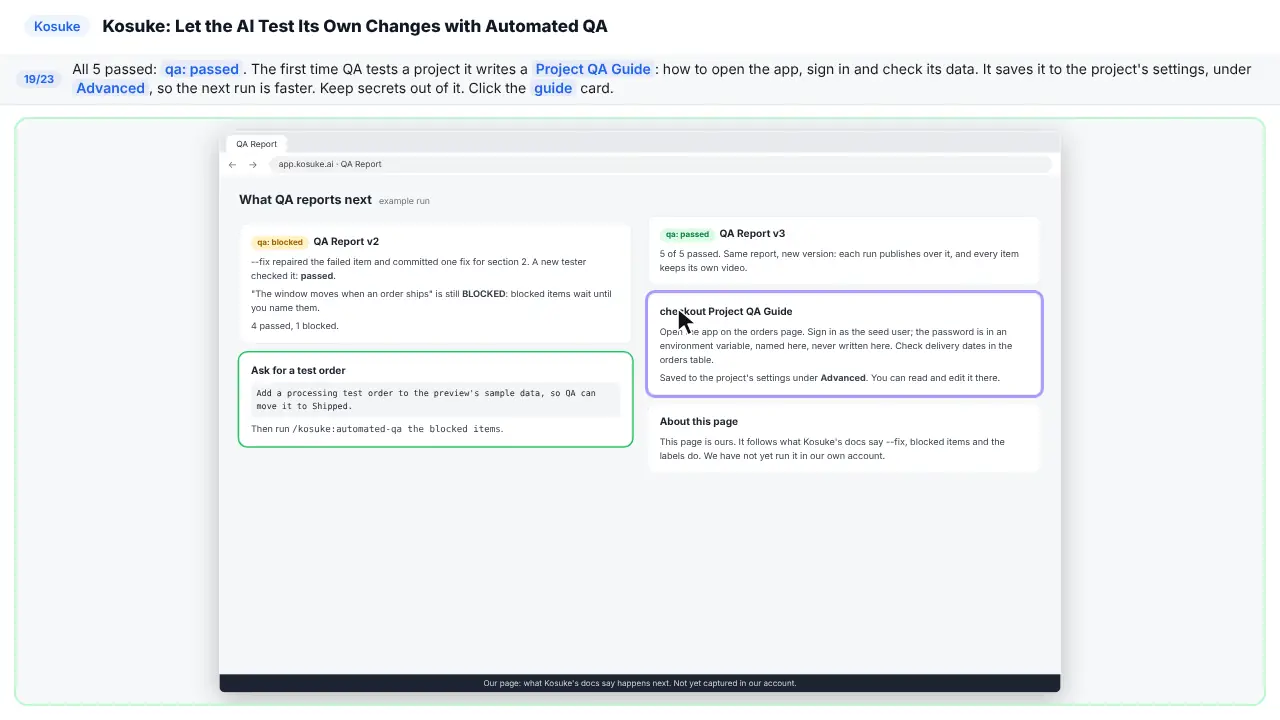The image size is (1280, 720).
Task: Click the 'guide' chip in the instructions
Action: pyautogui.click(x=553, y=88)
